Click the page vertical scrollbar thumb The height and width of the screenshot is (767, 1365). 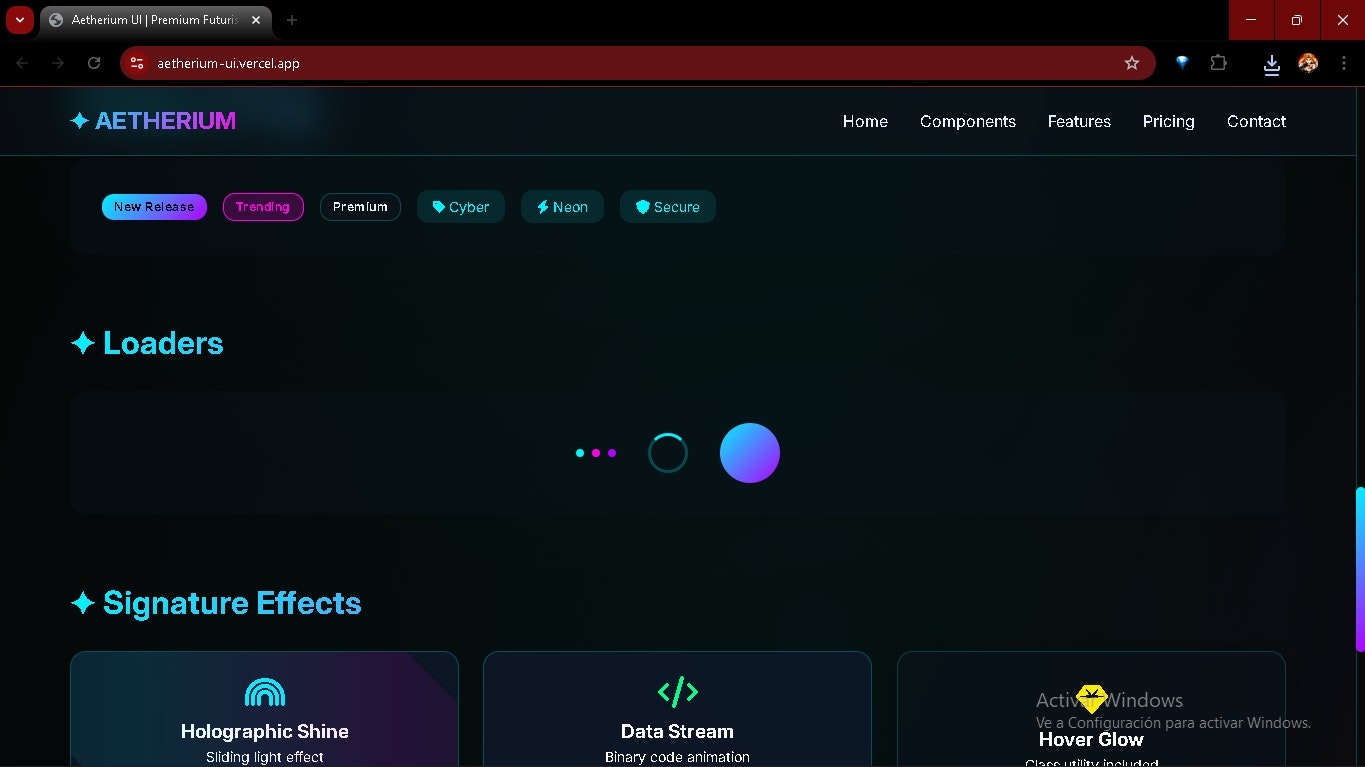(1360, 569)
